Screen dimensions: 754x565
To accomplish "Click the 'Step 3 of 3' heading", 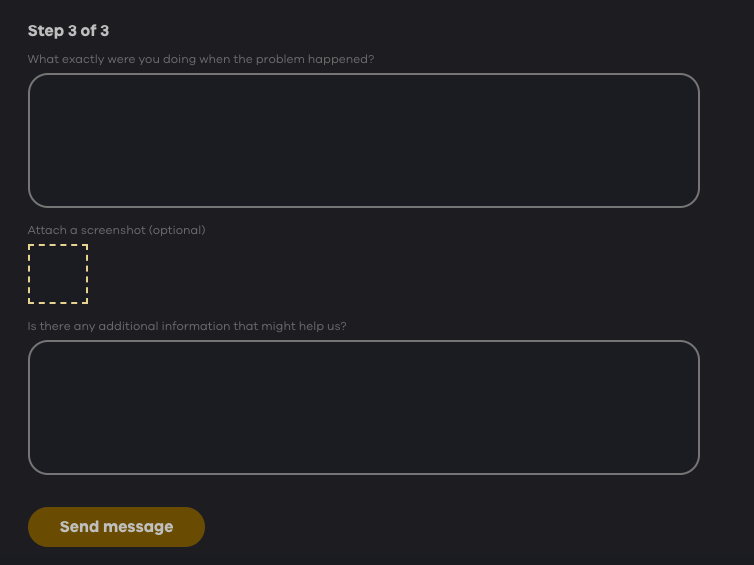I will [68, 31].
